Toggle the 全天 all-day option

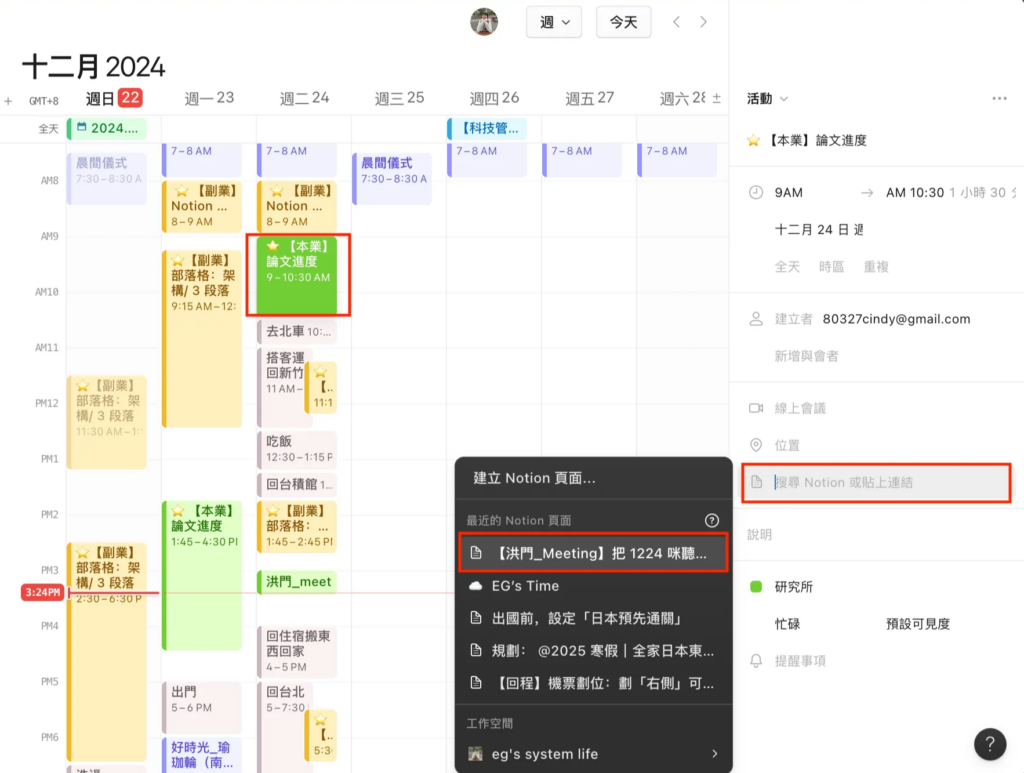pos(787,267)
